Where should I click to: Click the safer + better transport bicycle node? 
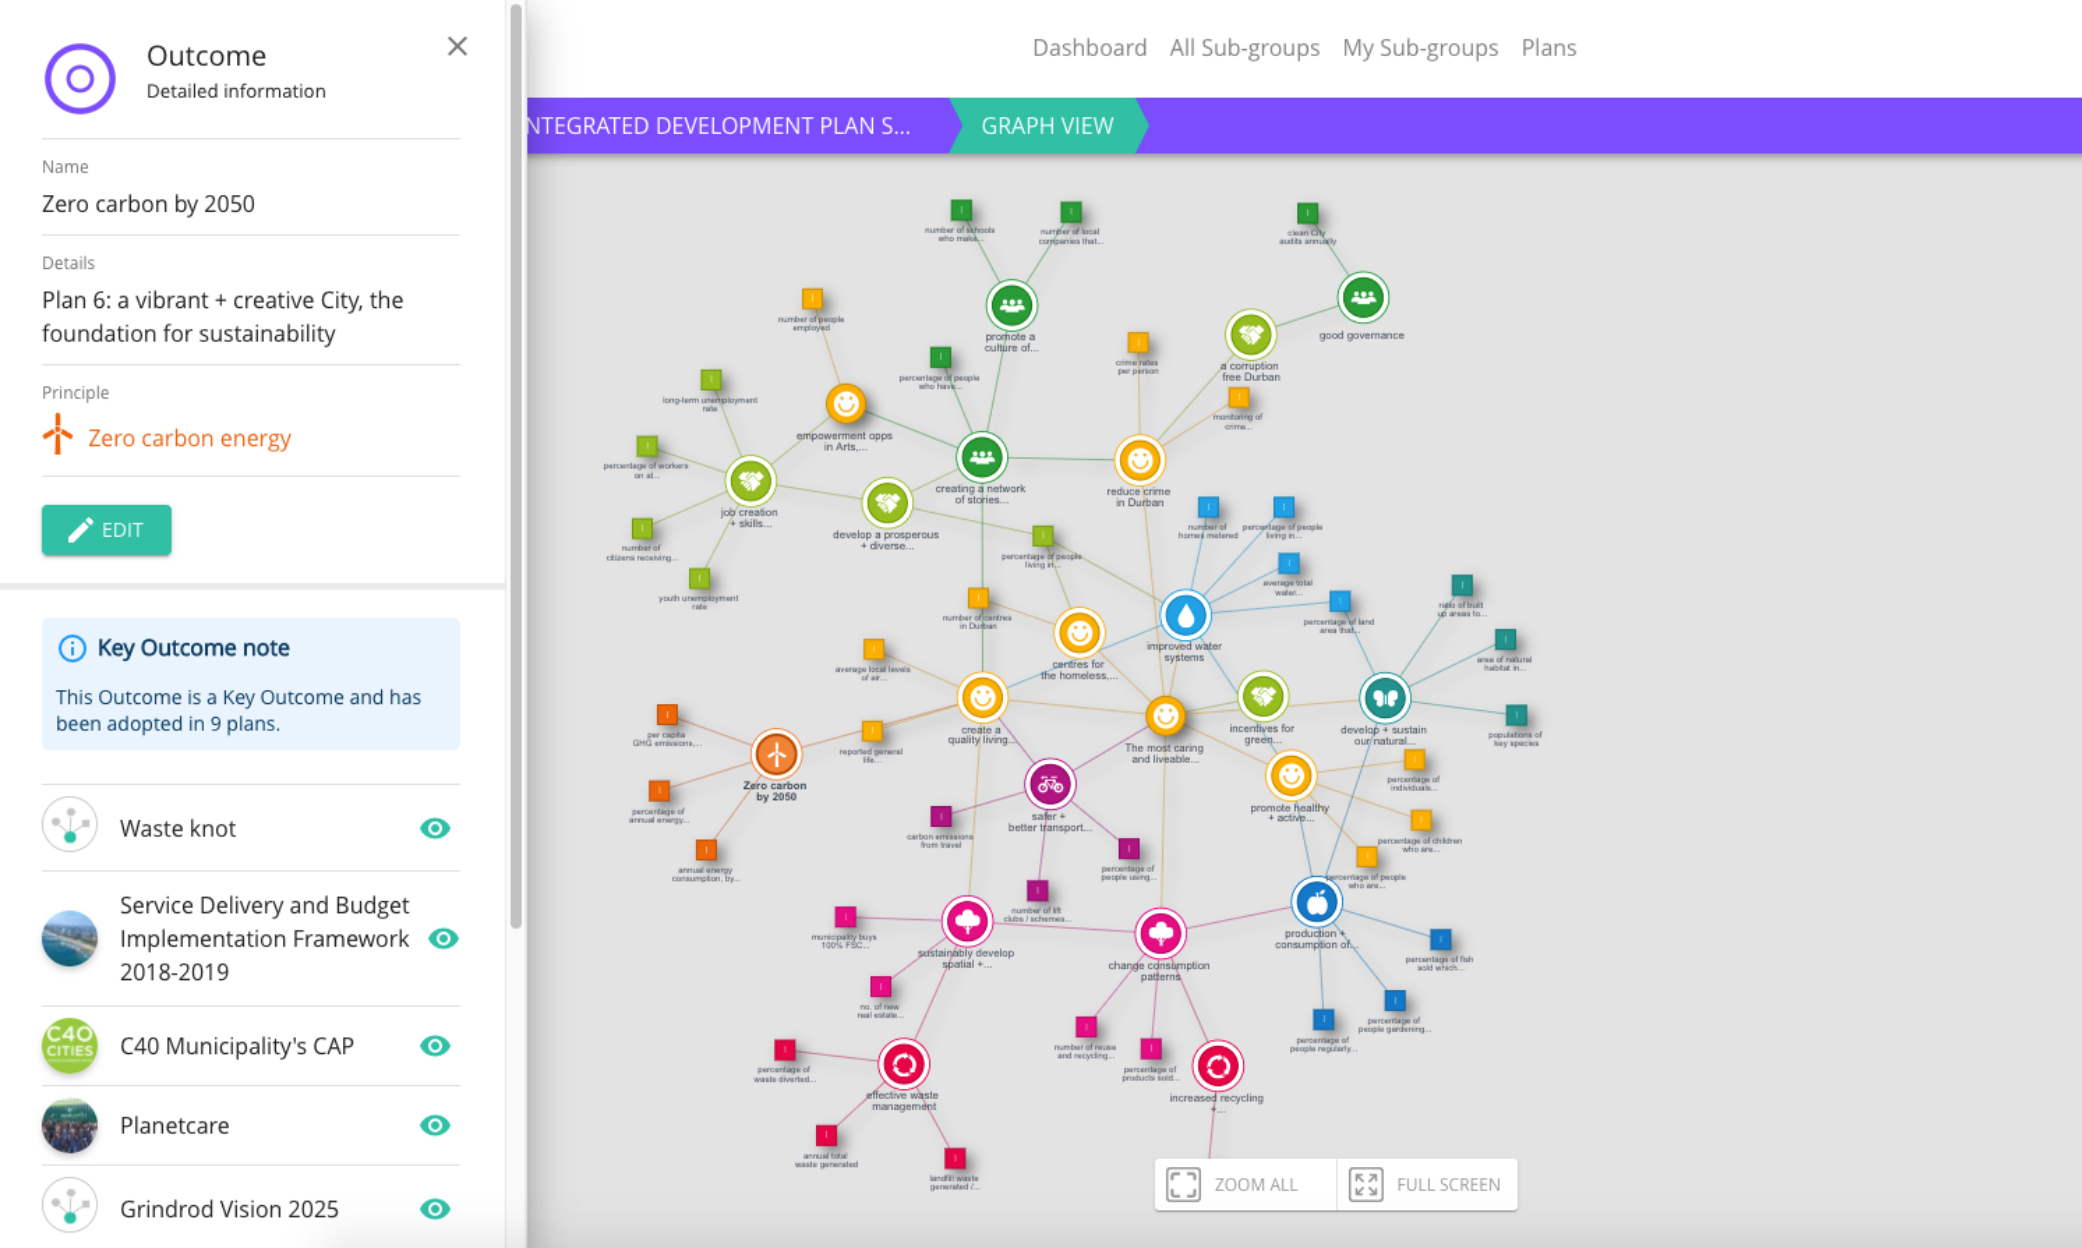coord(1049,784)
